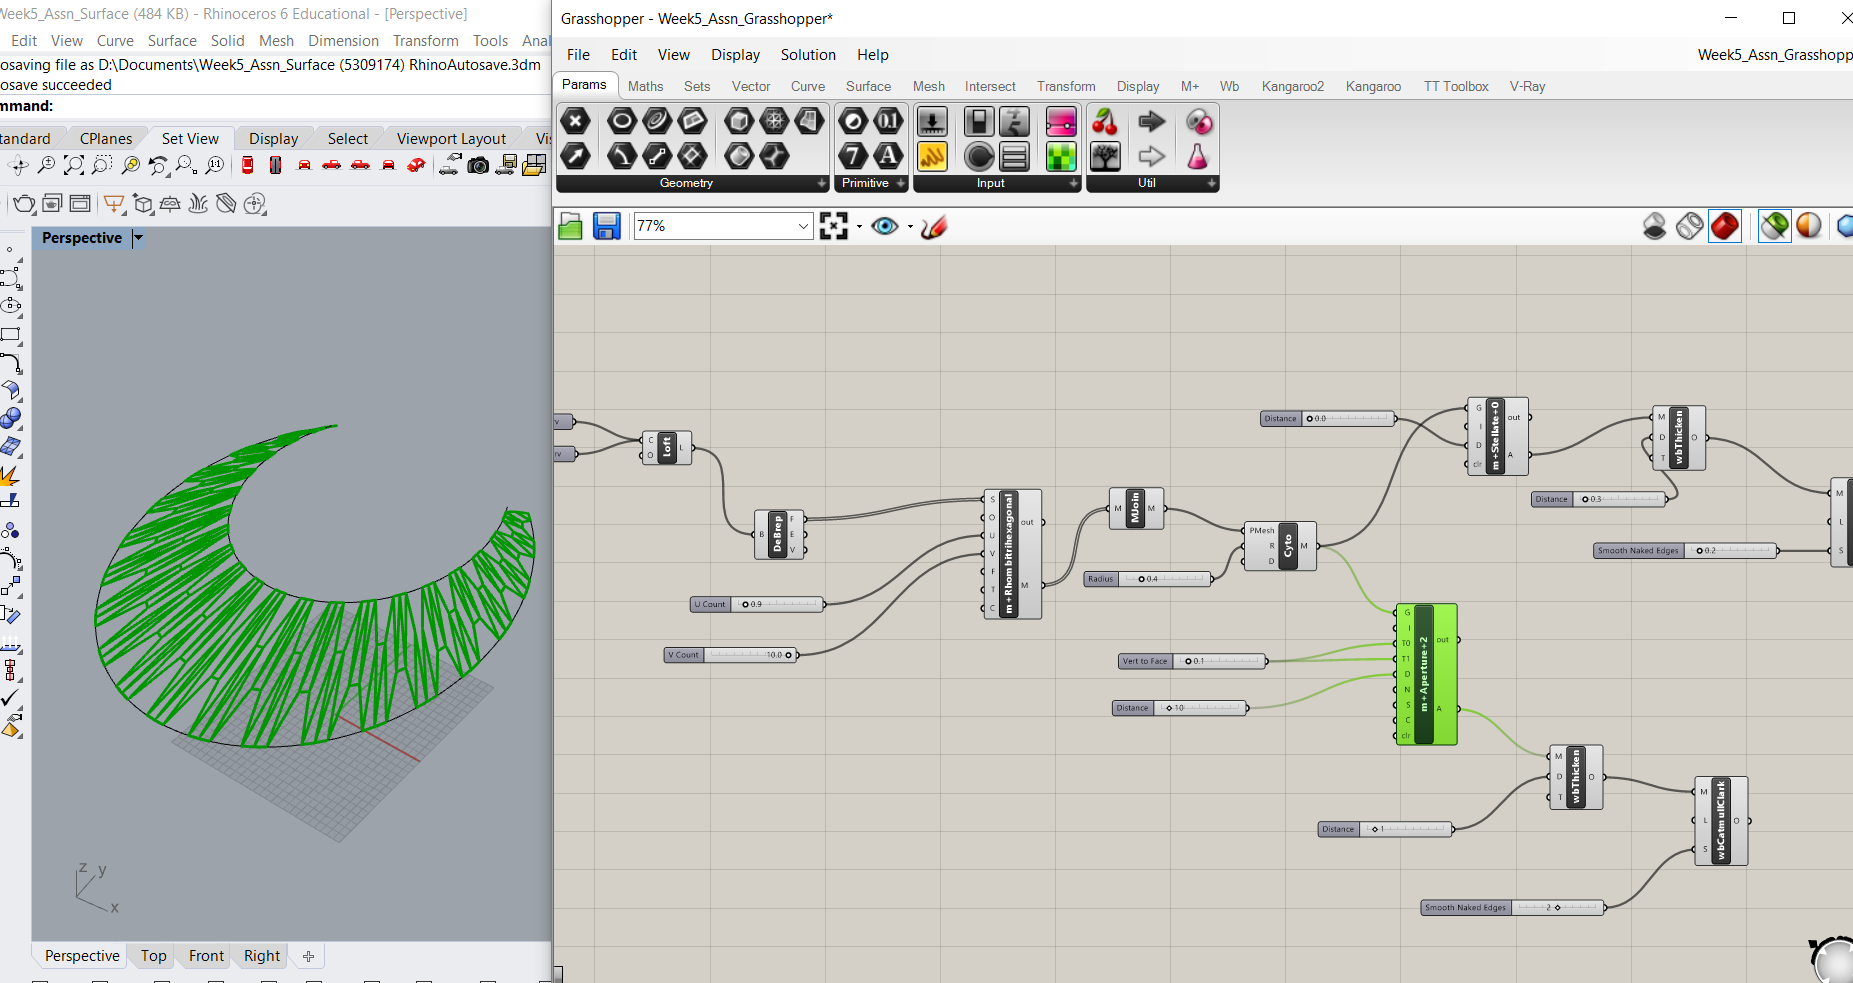
Task: Click the m+Aperture+2 green component
Action: pyautogui.click(x=1425, y=674)
